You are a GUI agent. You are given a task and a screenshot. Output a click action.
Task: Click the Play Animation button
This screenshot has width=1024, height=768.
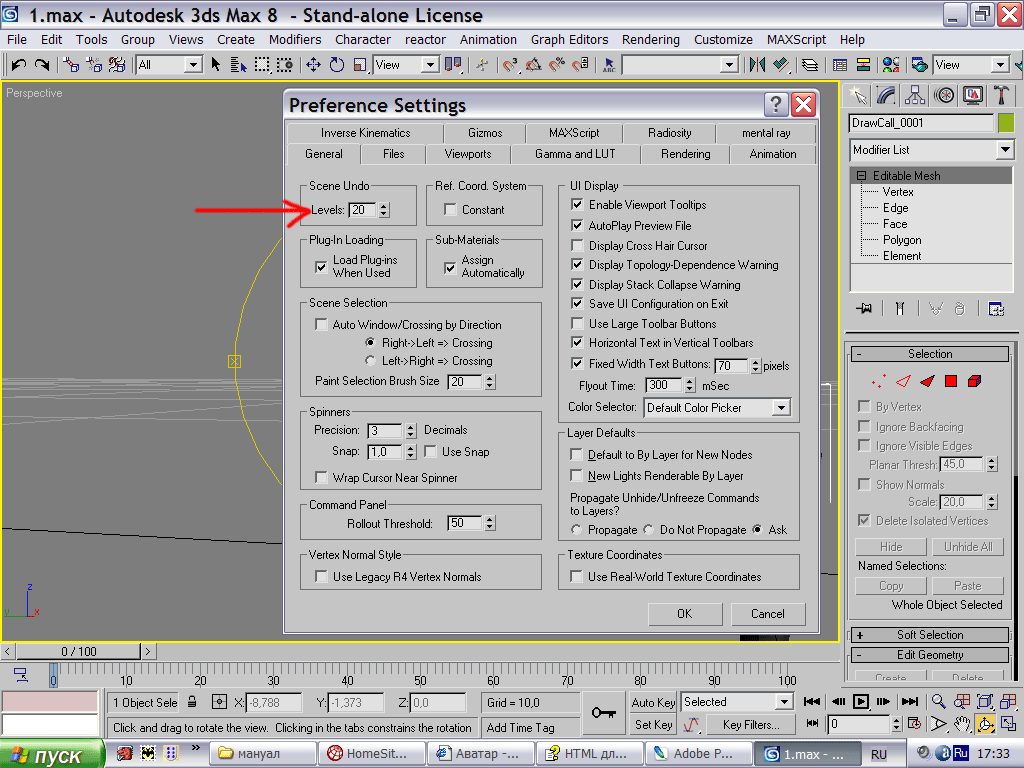point(861,701)
